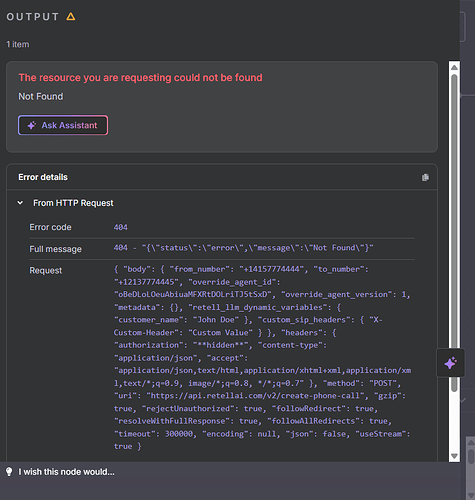Click the down arrow of the output scrollbar

point(454,455)
